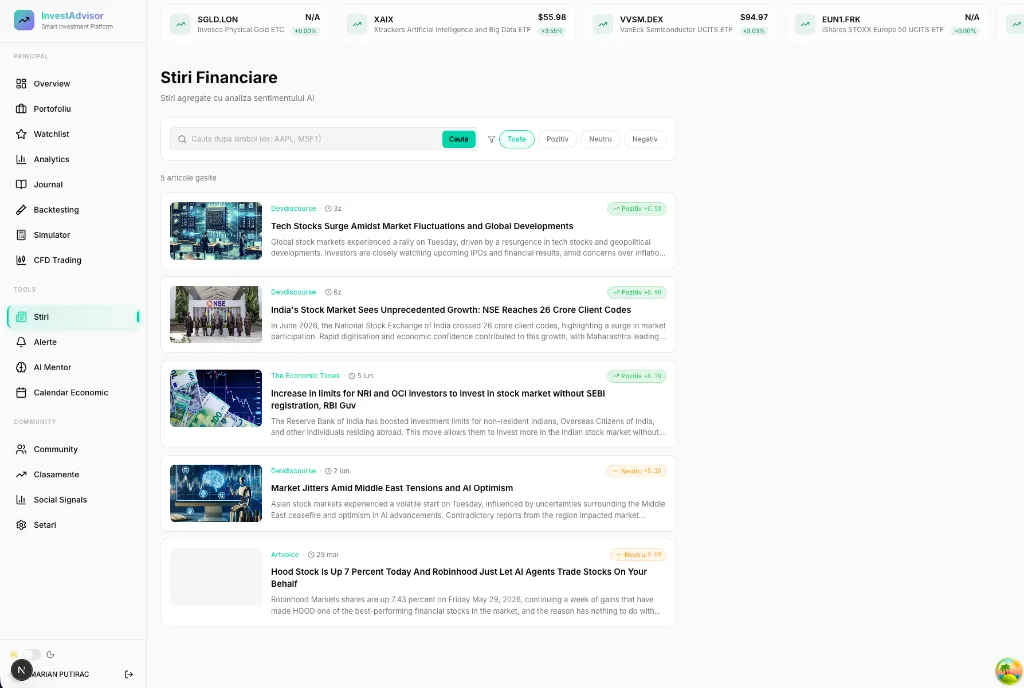Toggle the light/dark theme switch
1024x688 pixels.
32,654
